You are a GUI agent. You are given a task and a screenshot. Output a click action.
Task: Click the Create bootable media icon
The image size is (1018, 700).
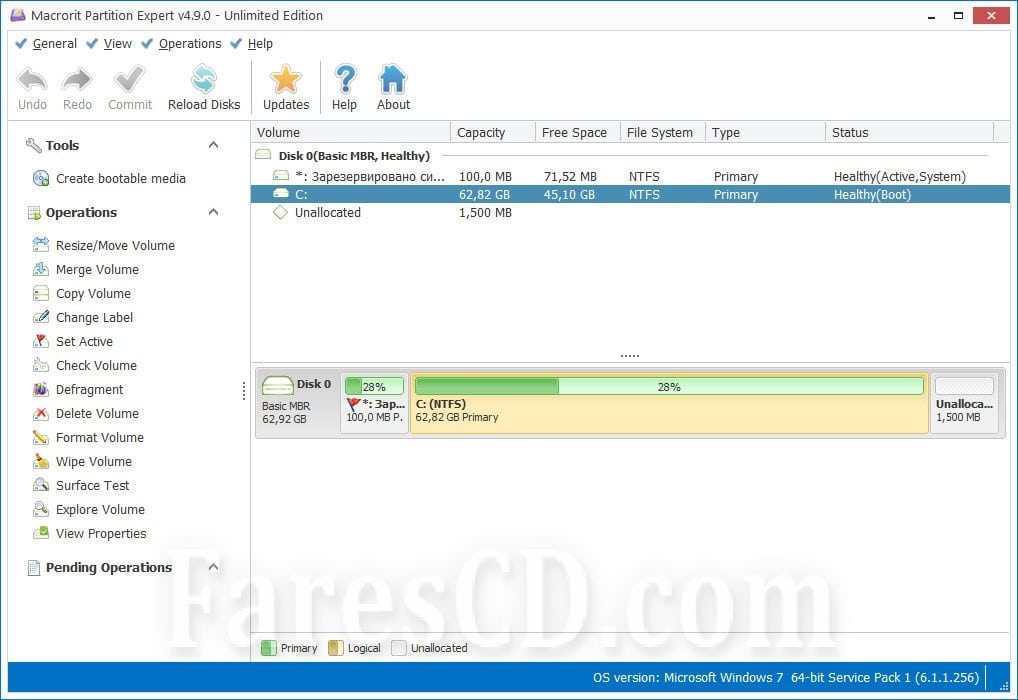coord(41,179)
